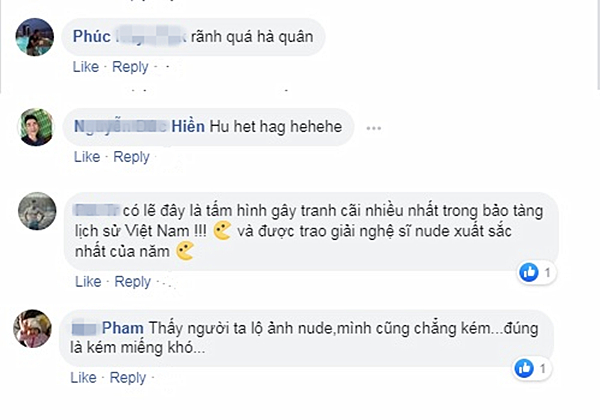Reply to Hiền's comment

pos(130,157)
